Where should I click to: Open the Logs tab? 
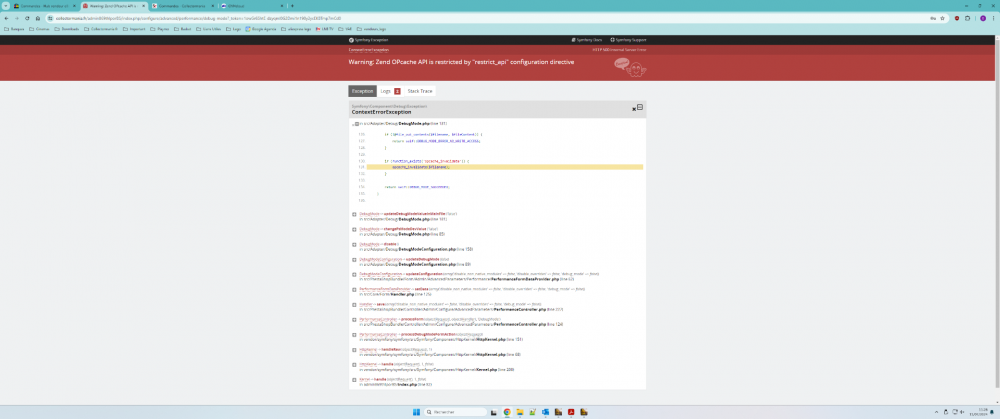pos(390,91)
